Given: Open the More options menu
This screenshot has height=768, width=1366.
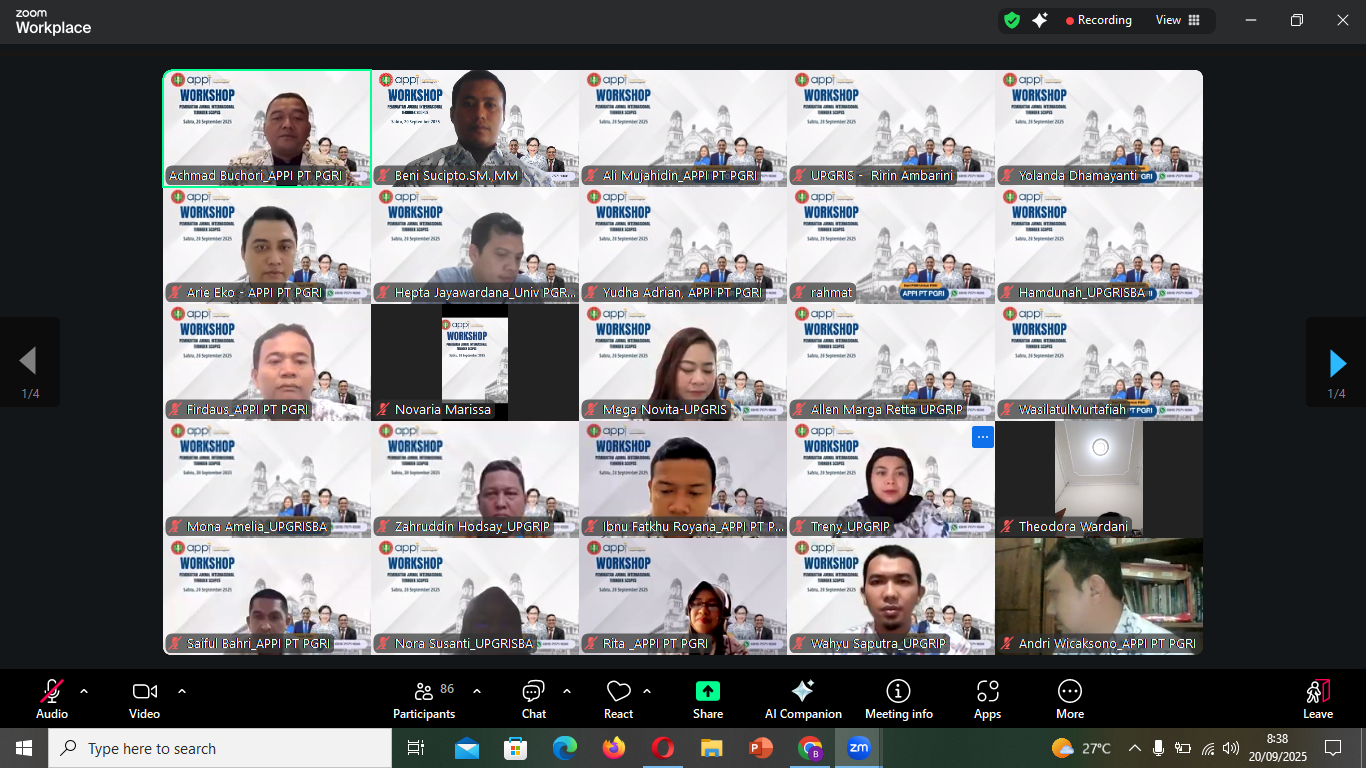Looking at the screenshot, I should (1069, 699).
